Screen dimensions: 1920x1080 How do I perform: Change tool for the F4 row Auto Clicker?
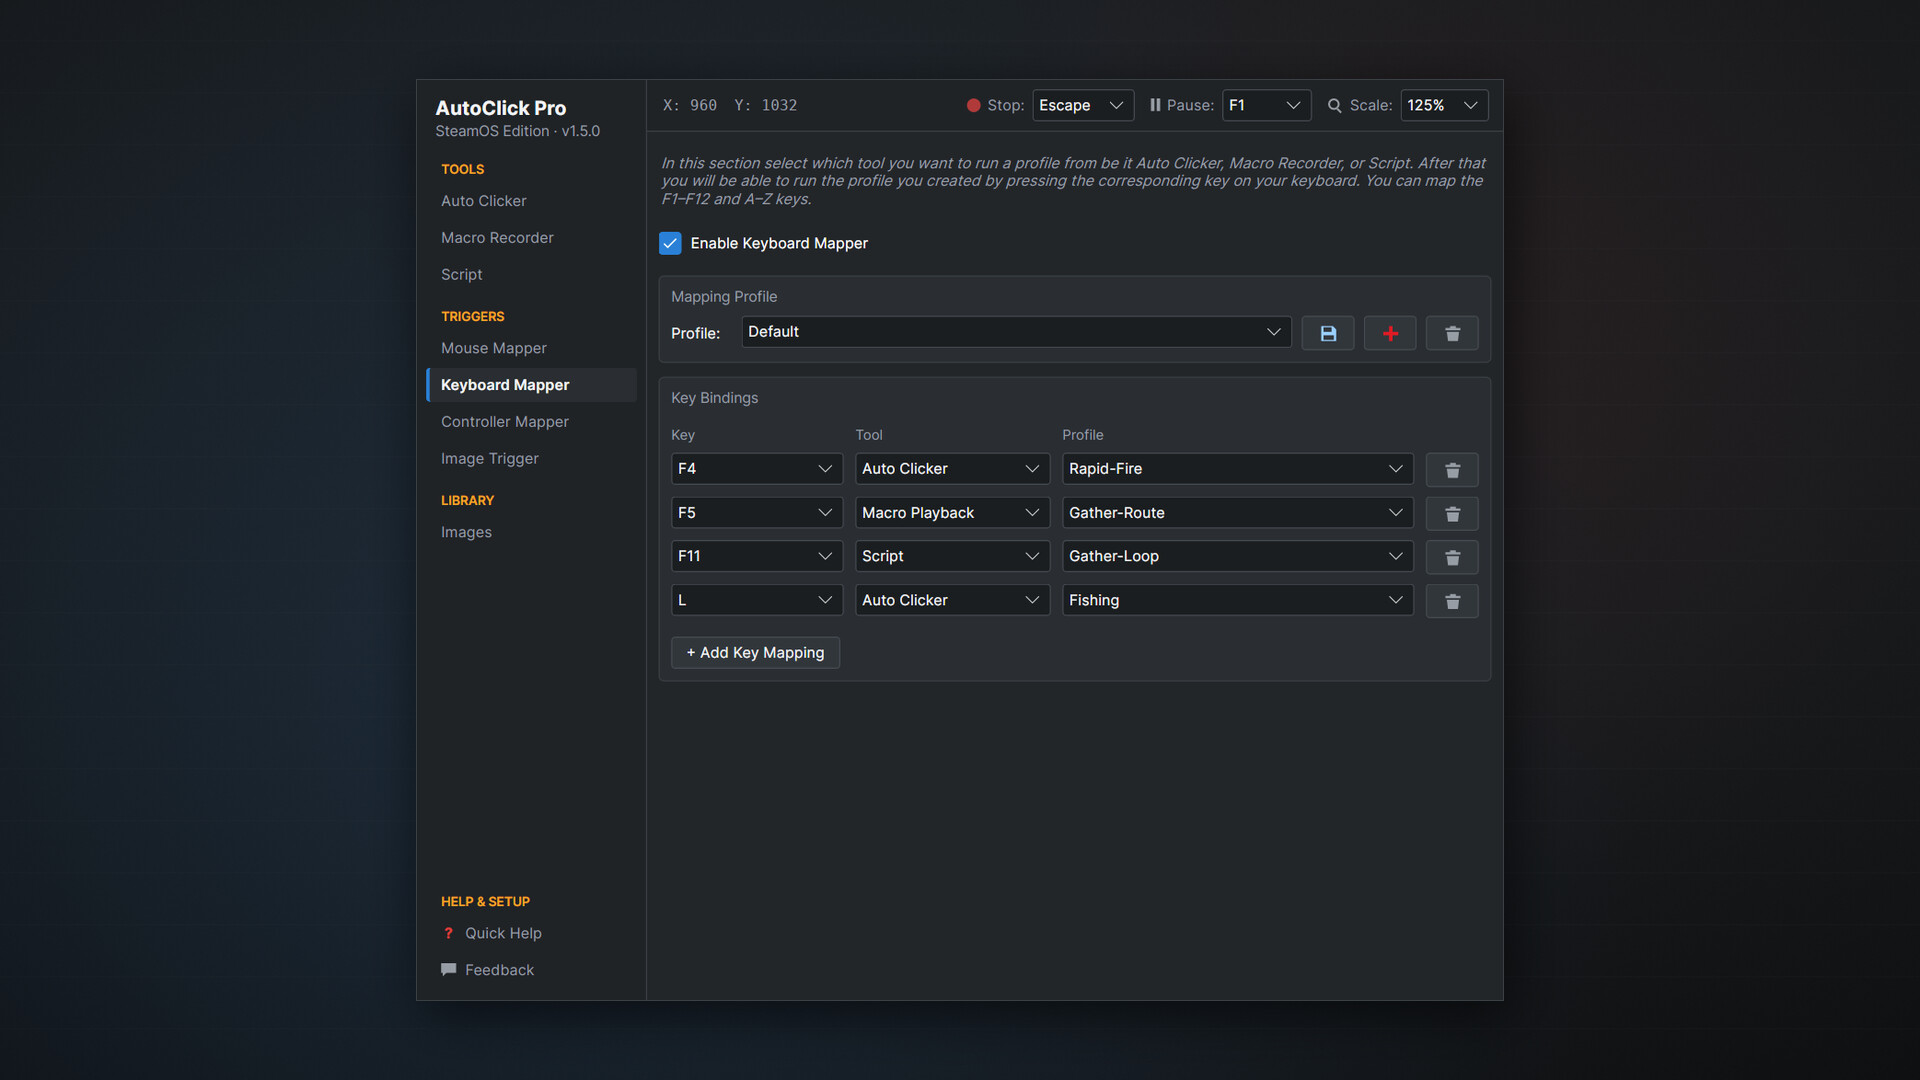click(952, 469)
